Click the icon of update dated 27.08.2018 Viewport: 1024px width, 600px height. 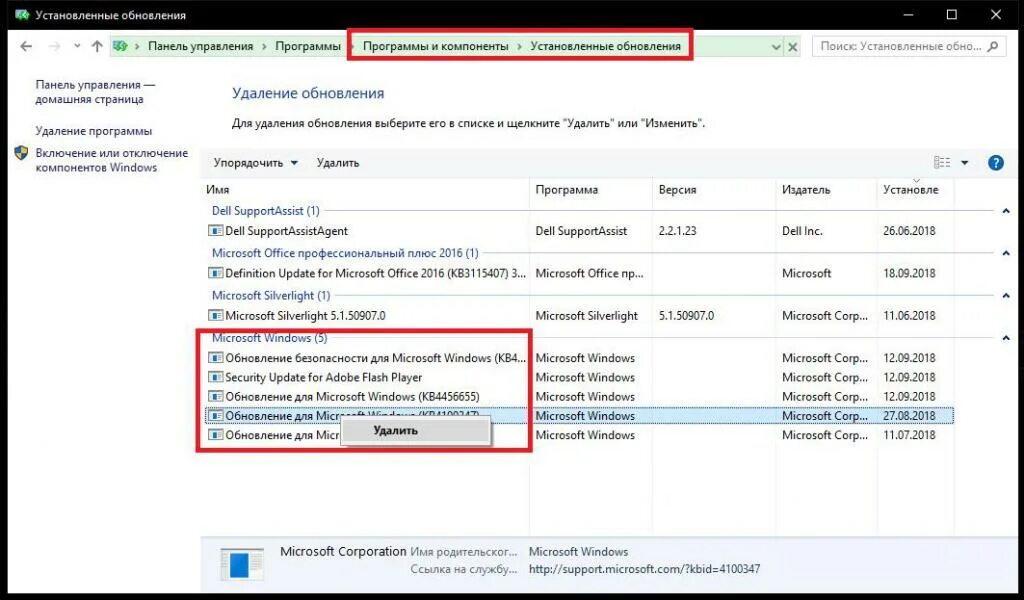(216, 416)
